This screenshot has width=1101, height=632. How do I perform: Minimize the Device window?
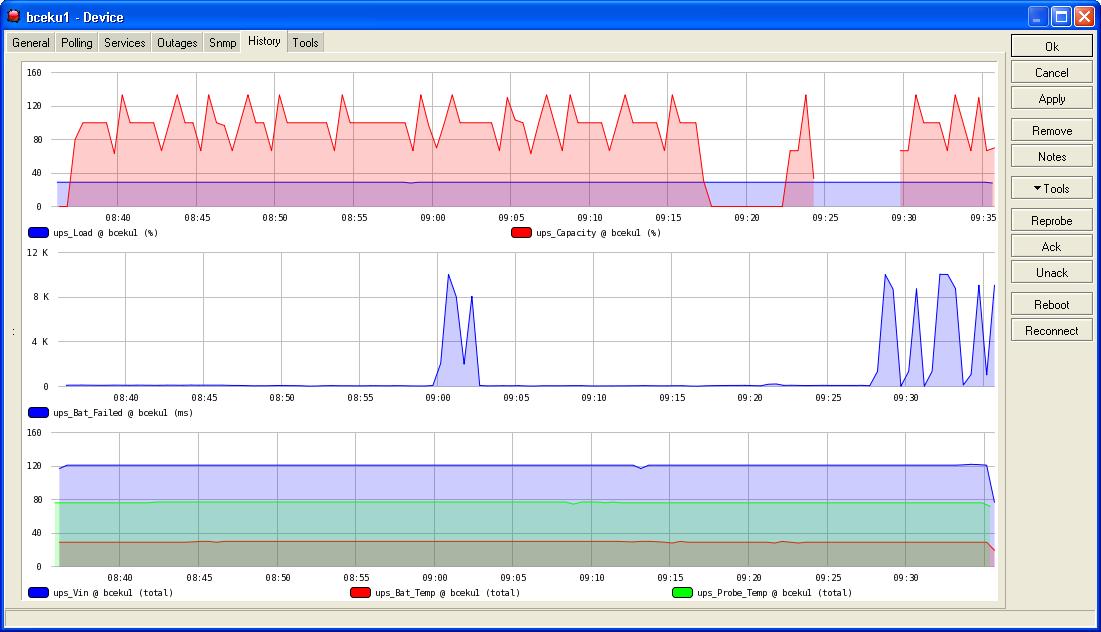click(1038, 16)
